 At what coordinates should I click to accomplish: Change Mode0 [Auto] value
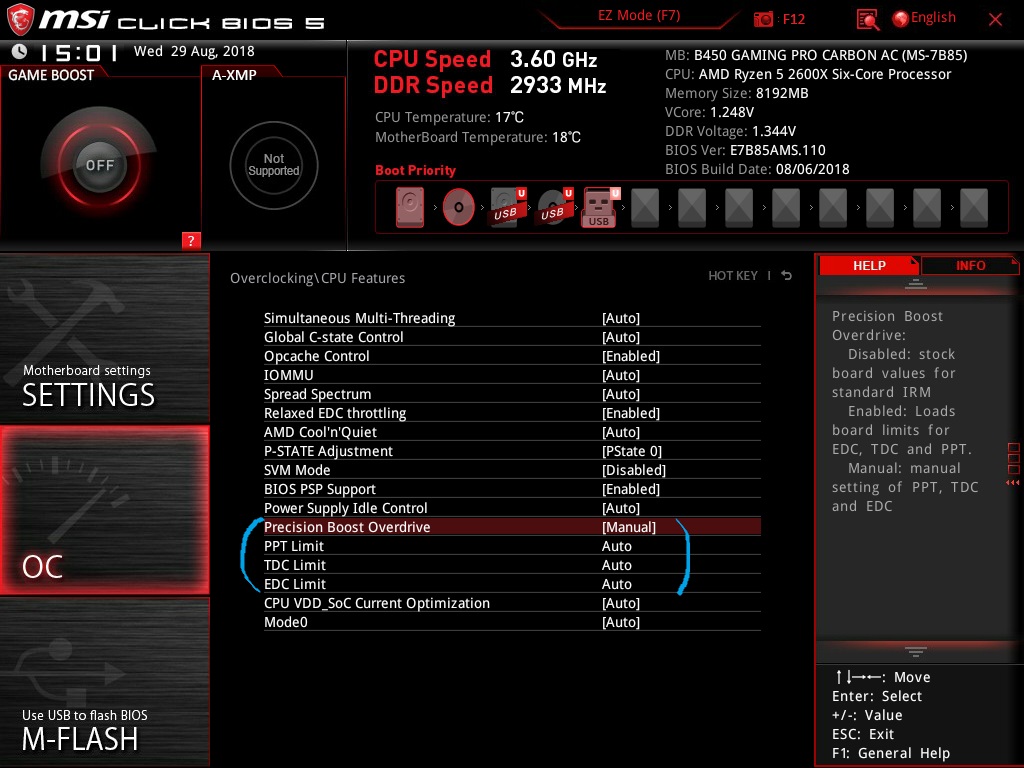click(620, 621)
